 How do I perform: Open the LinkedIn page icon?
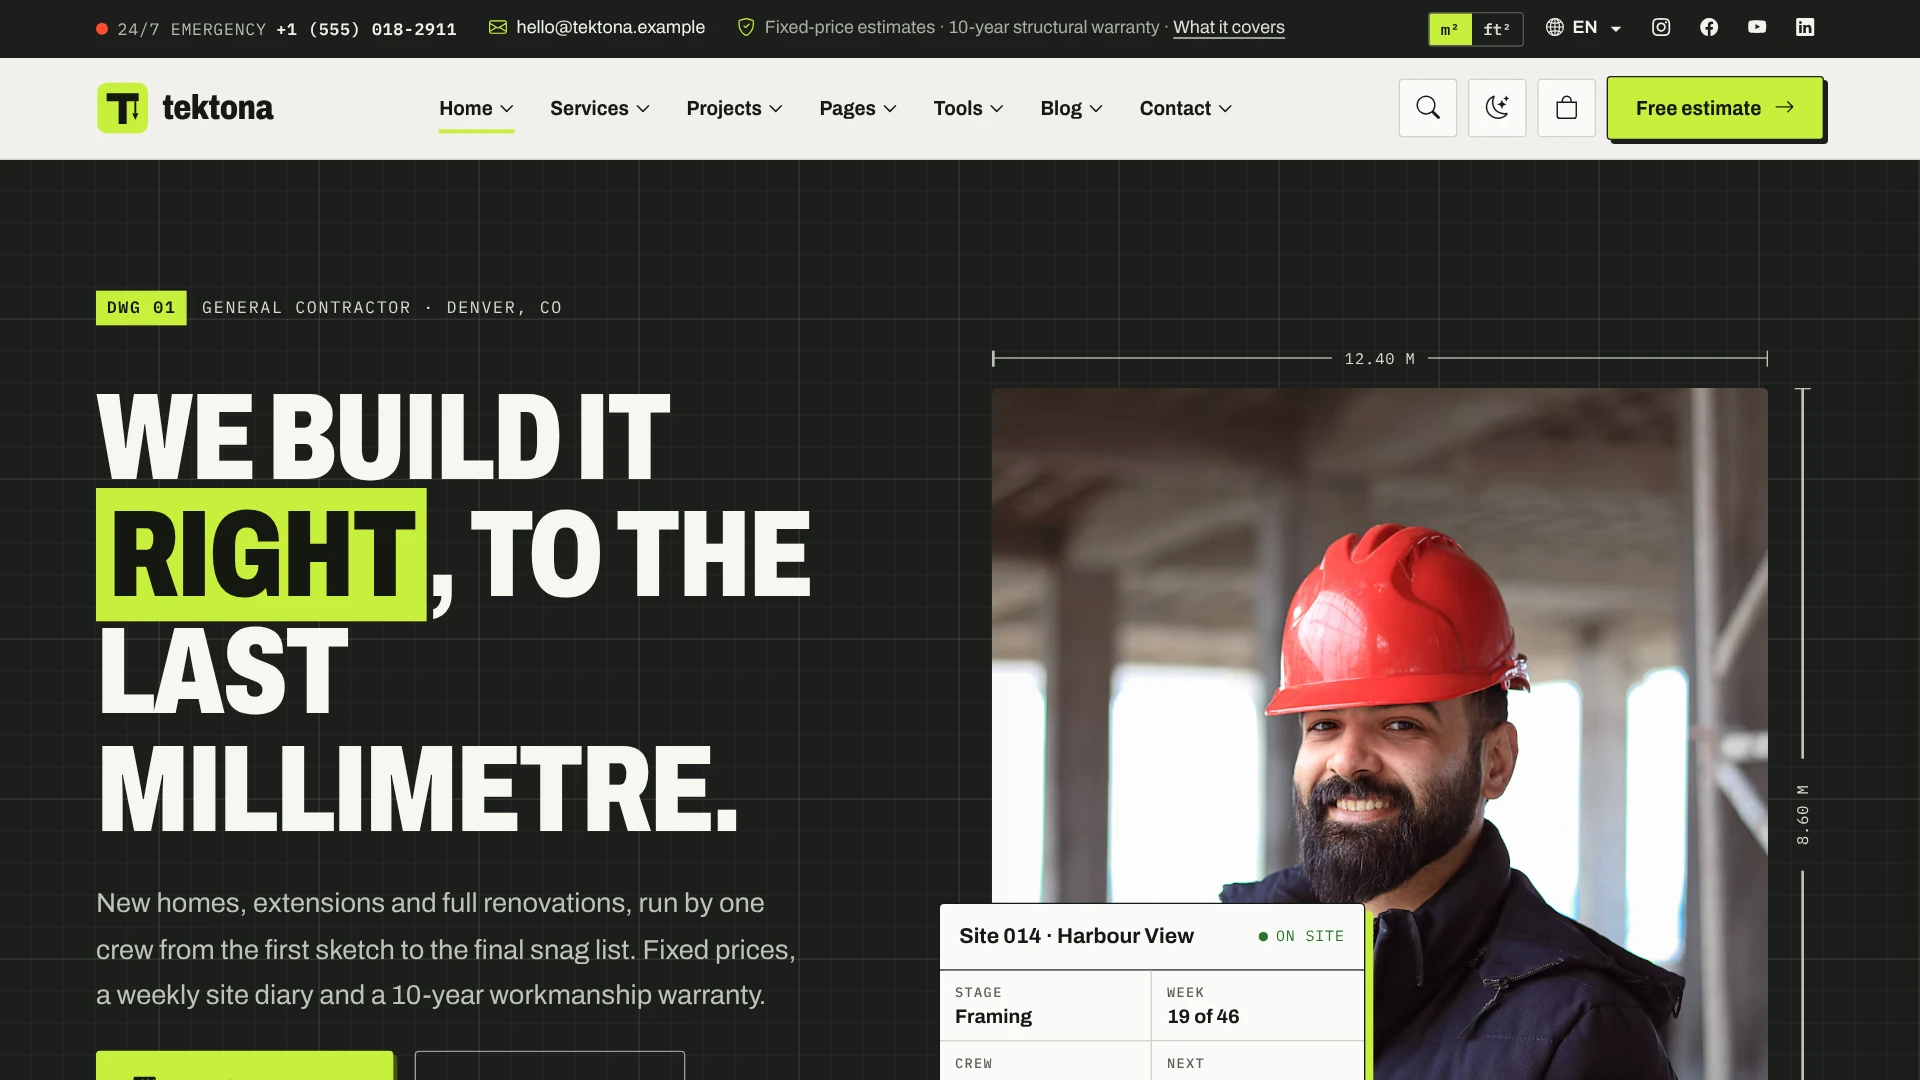click(1805, 27)
